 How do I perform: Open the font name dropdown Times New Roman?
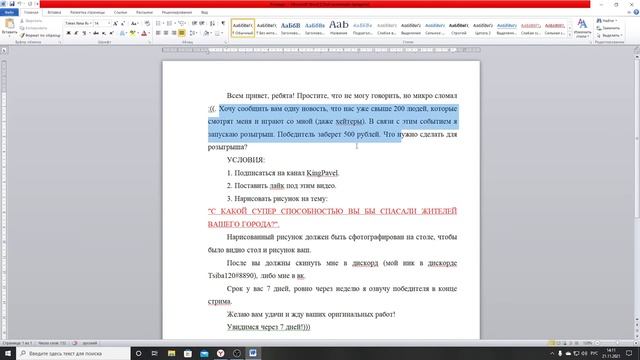point(91,24)
